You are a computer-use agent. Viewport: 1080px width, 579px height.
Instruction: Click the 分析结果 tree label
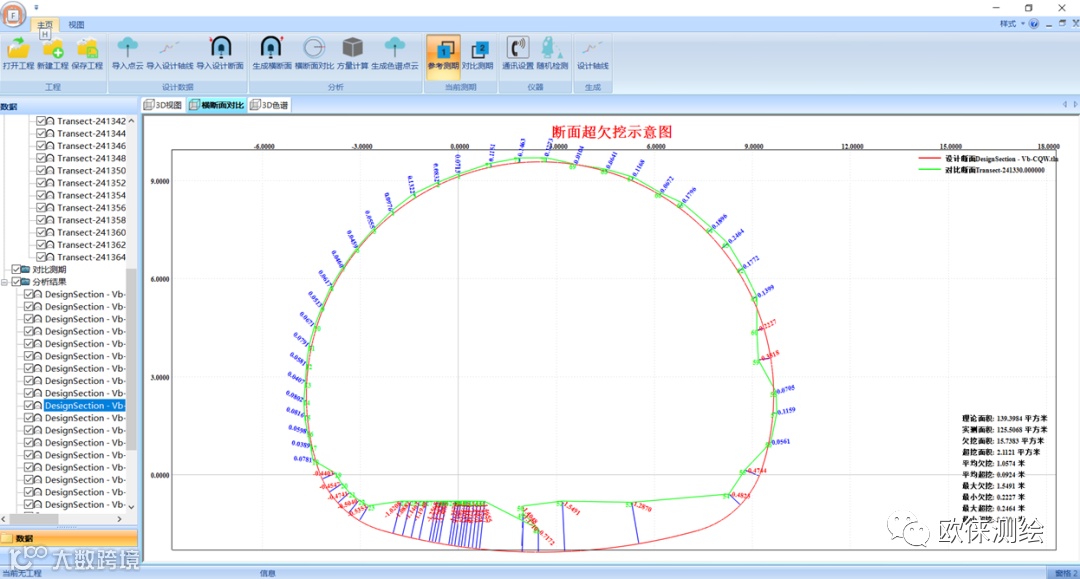49,282
